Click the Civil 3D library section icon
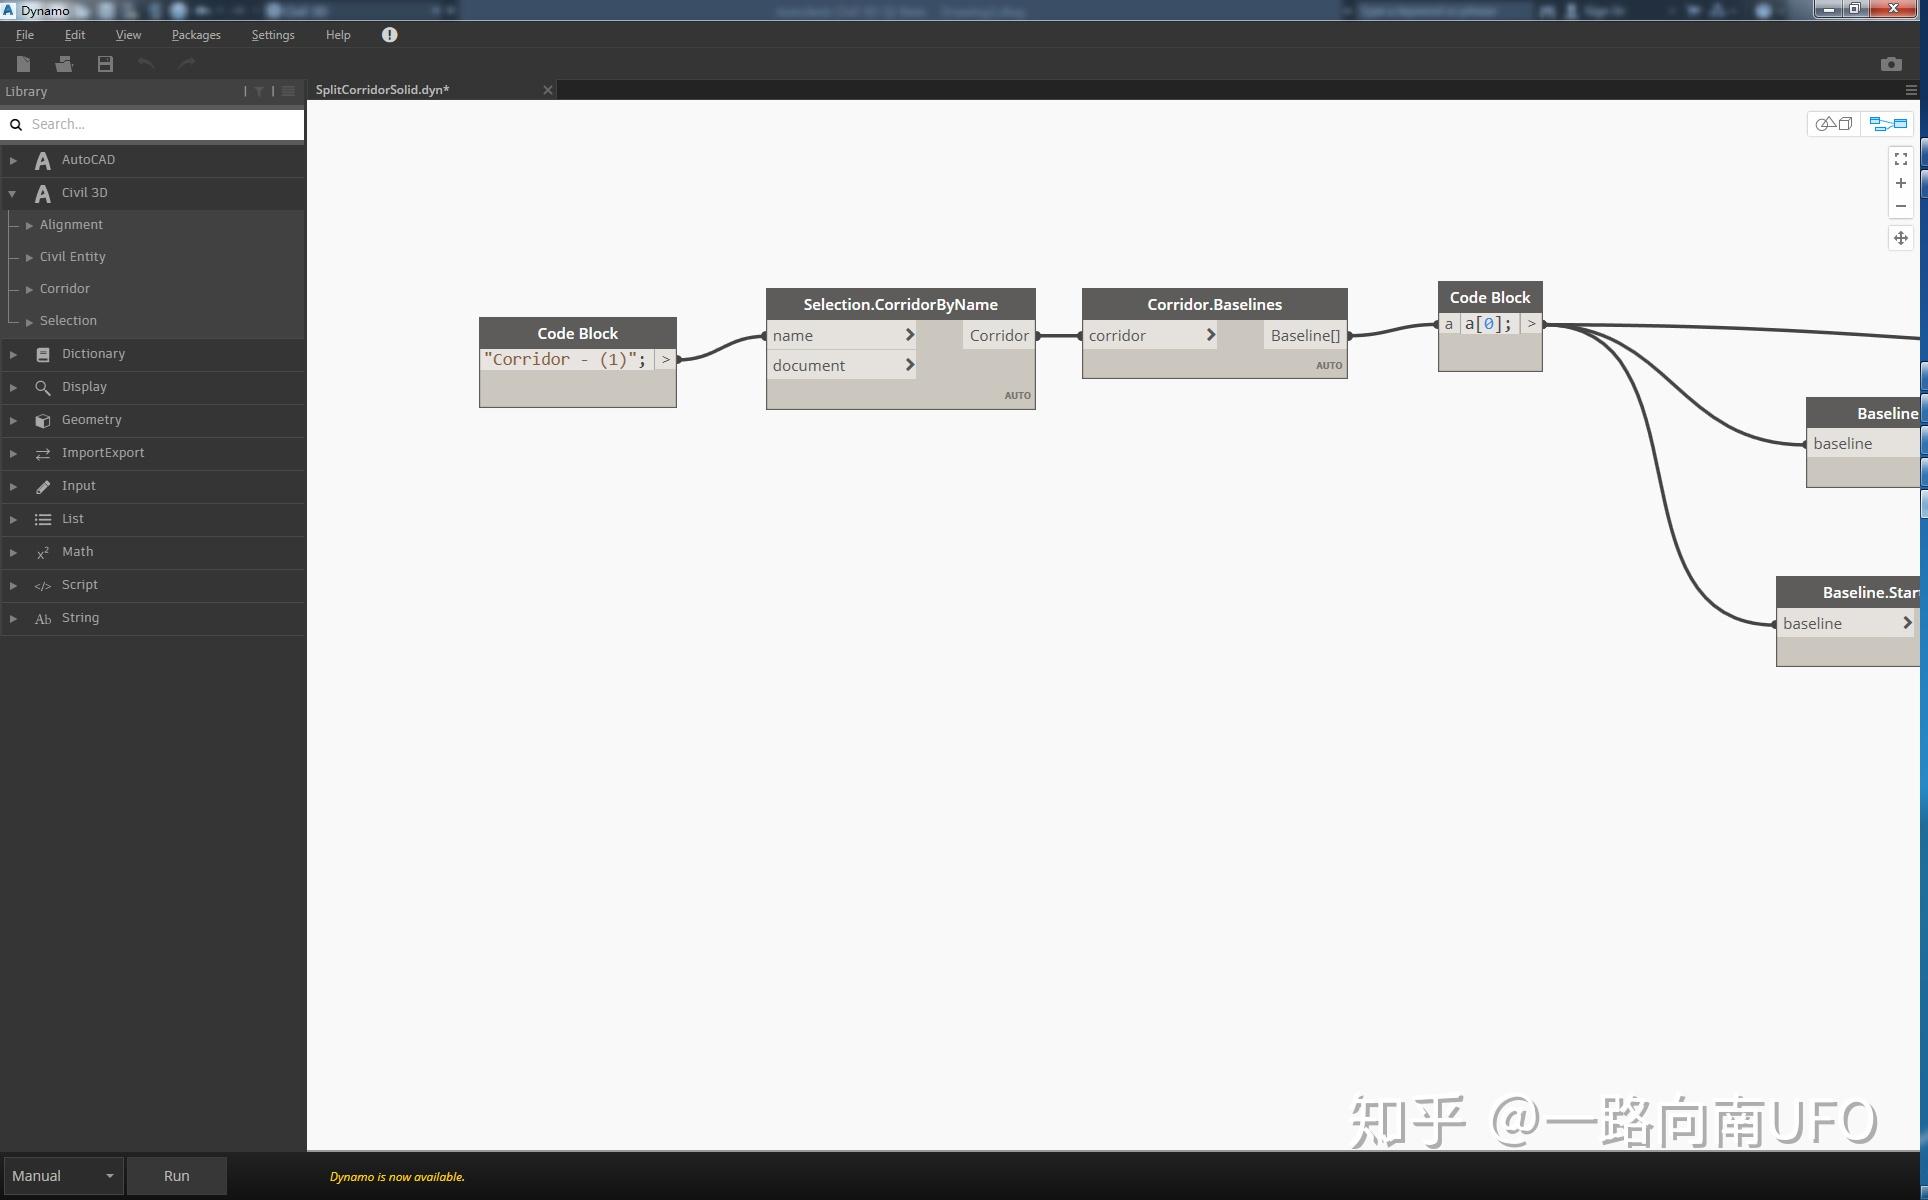This screenshot has width=1928, height=1200. coord(41,192)
